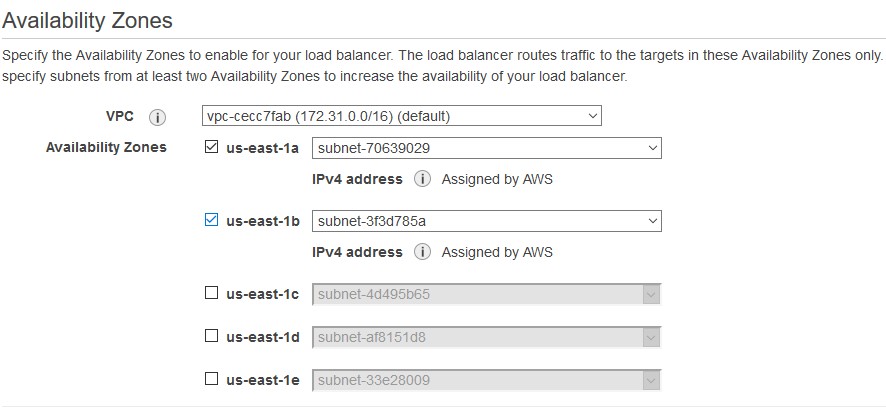Viewport: 886px width, 411px height.
Task: Click the disabled subnet-4d495b65 dropdown
Action: [x=487, y=294]
